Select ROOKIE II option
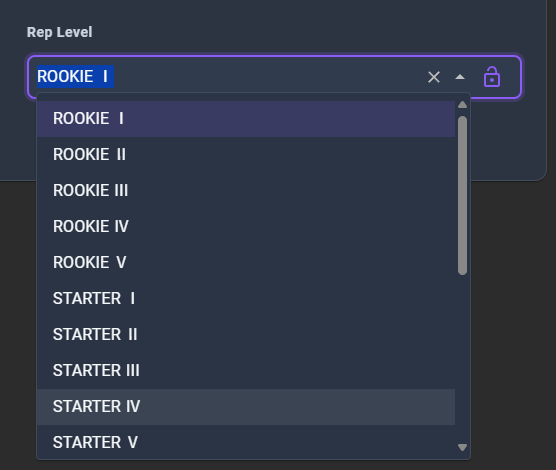 click(246, 155)
